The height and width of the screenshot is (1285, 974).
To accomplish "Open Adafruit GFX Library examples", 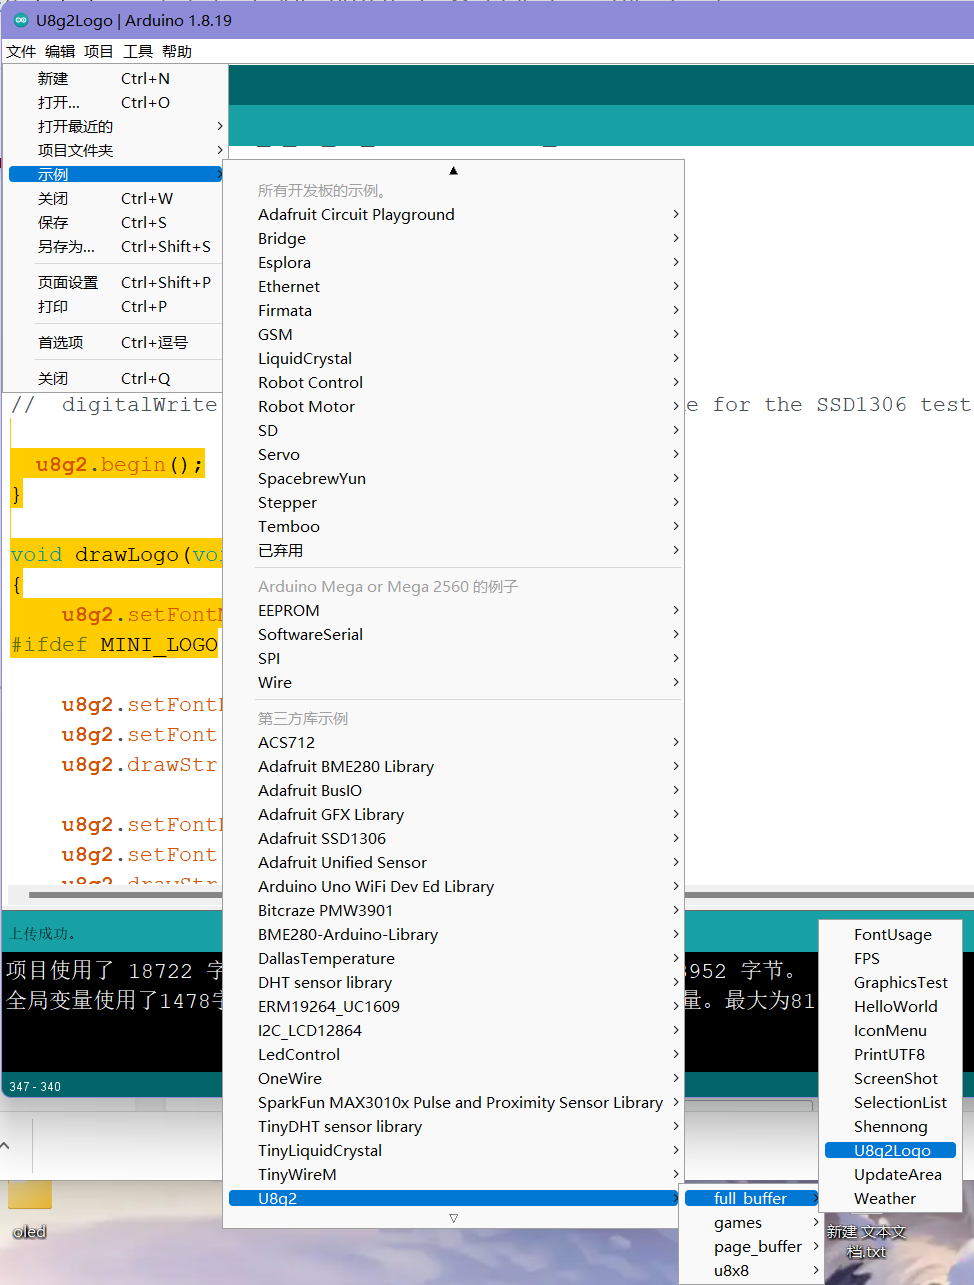I will click(x=454, y=814).
